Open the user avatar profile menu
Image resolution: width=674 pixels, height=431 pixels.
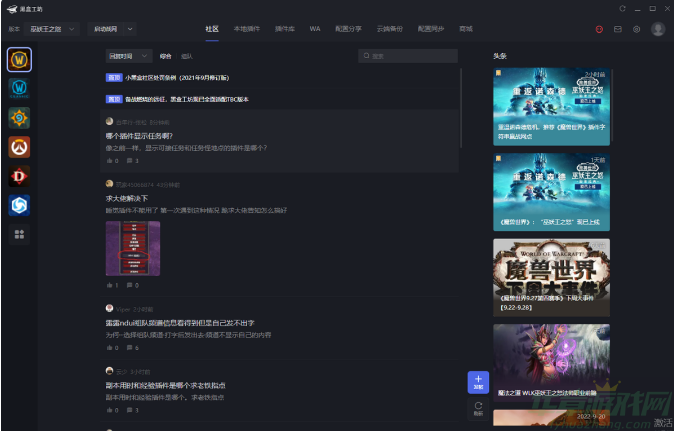[x=658, y=29]
